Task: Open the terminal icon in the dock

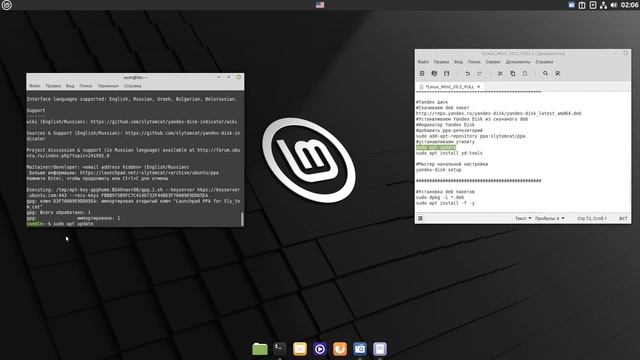Action: pos(280,349)
